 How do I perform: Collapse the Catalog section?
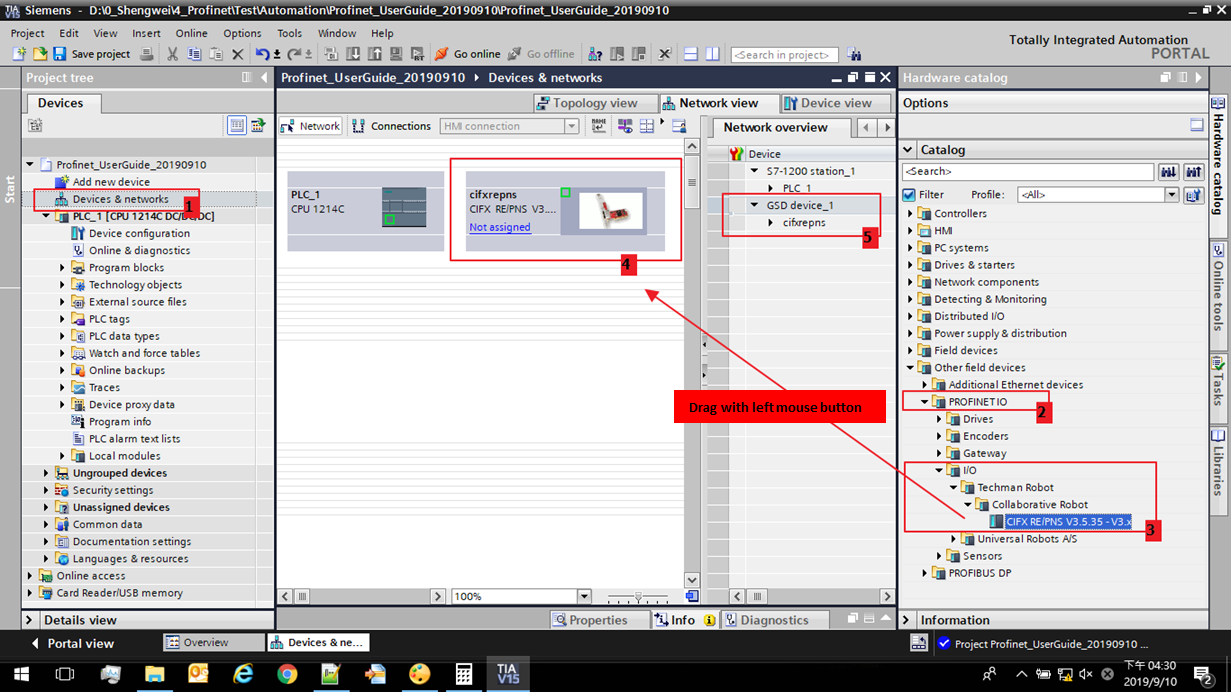point(908,150)
